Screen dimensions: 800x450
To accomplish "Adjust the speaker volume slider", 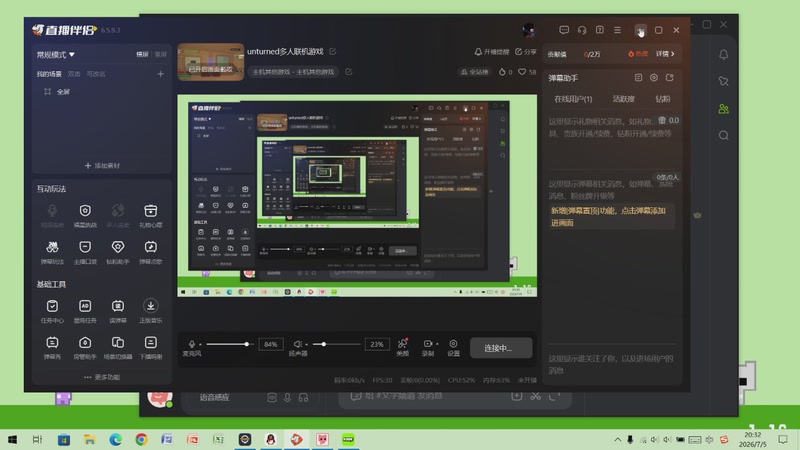I will (335, 344).
